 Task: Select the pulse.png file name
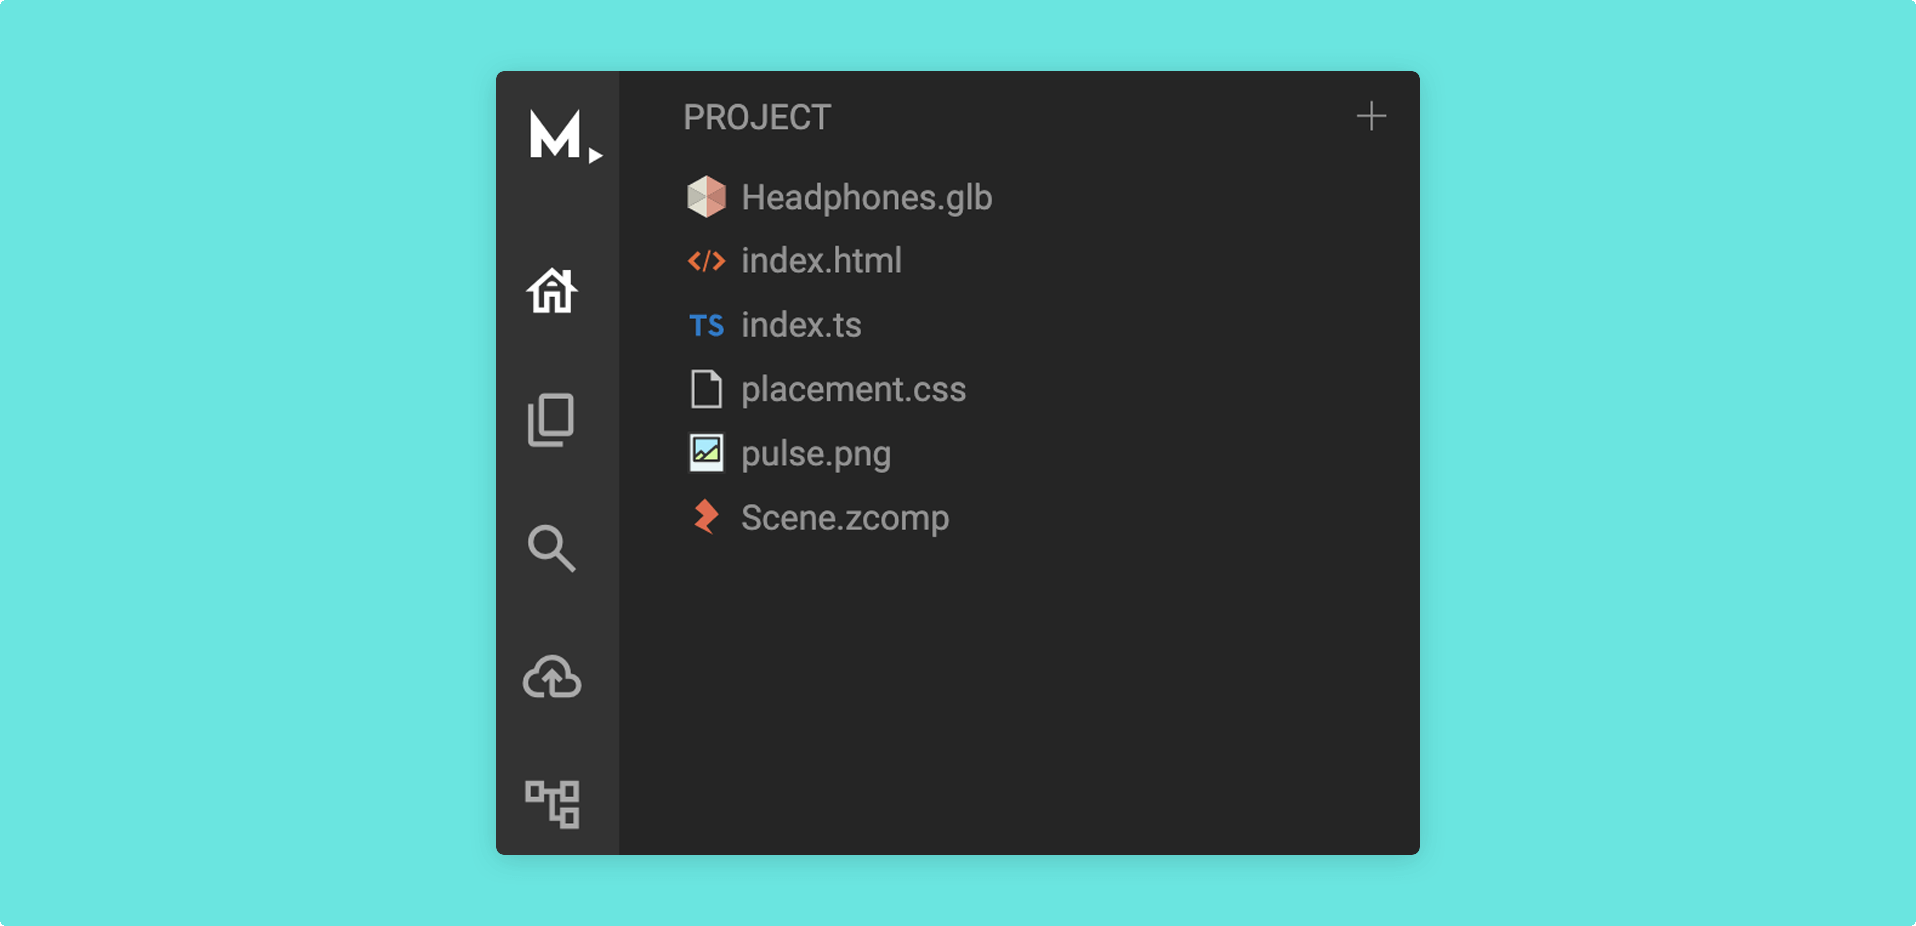coord(816,454)
